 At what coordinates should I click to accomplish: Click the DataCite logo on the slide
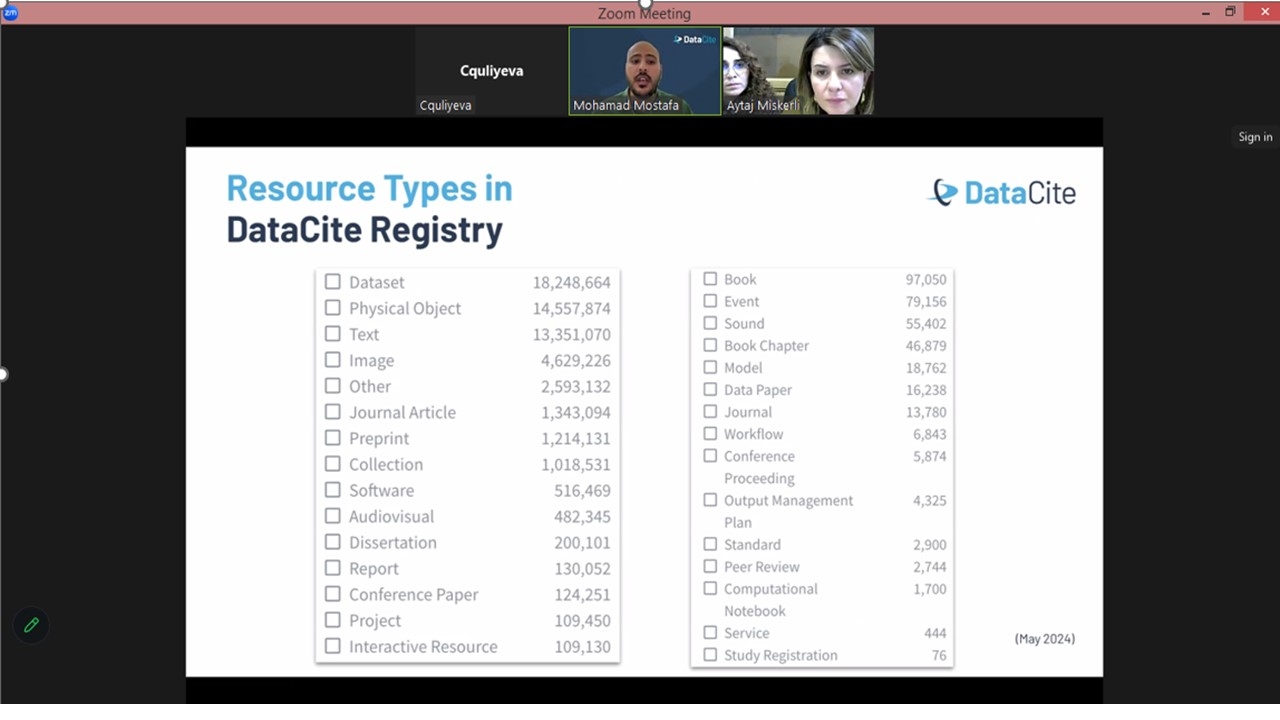1002,192
